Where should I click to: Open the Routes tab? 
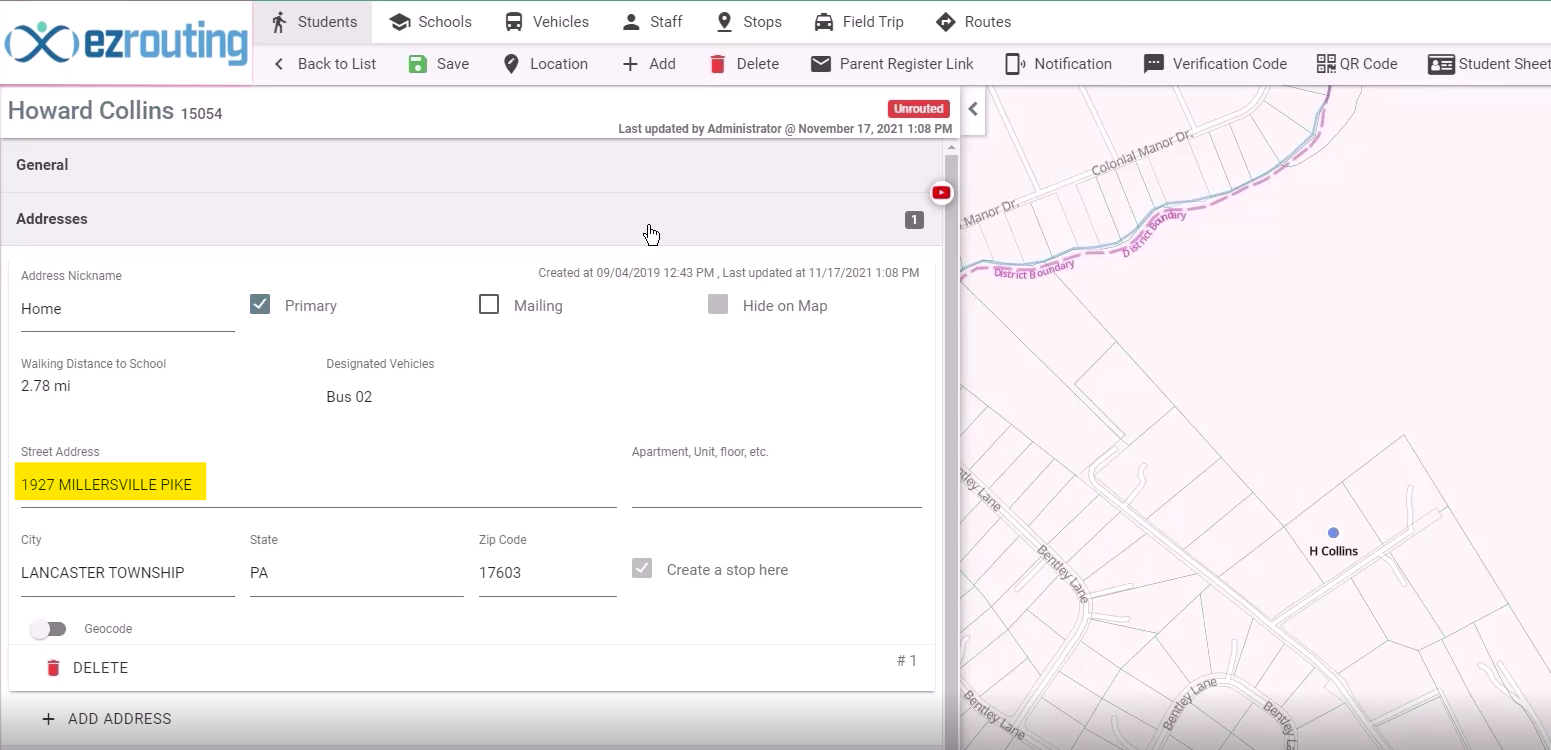tap(973, 22)
